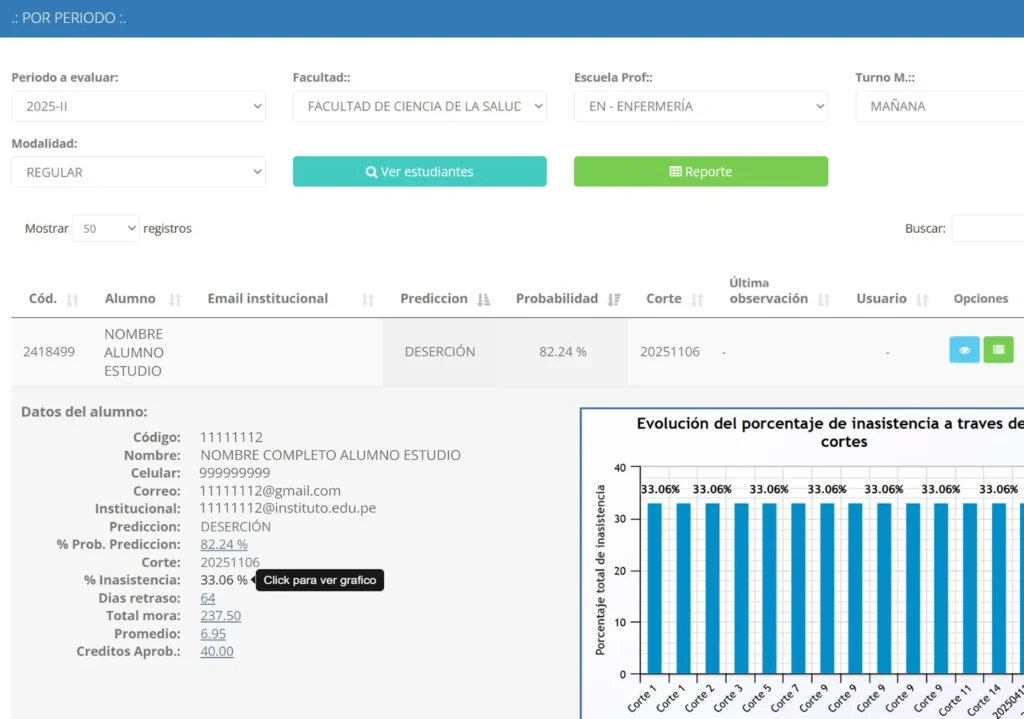Sort by Corte column arrows

pyautogui.click(x=697, y=300)
